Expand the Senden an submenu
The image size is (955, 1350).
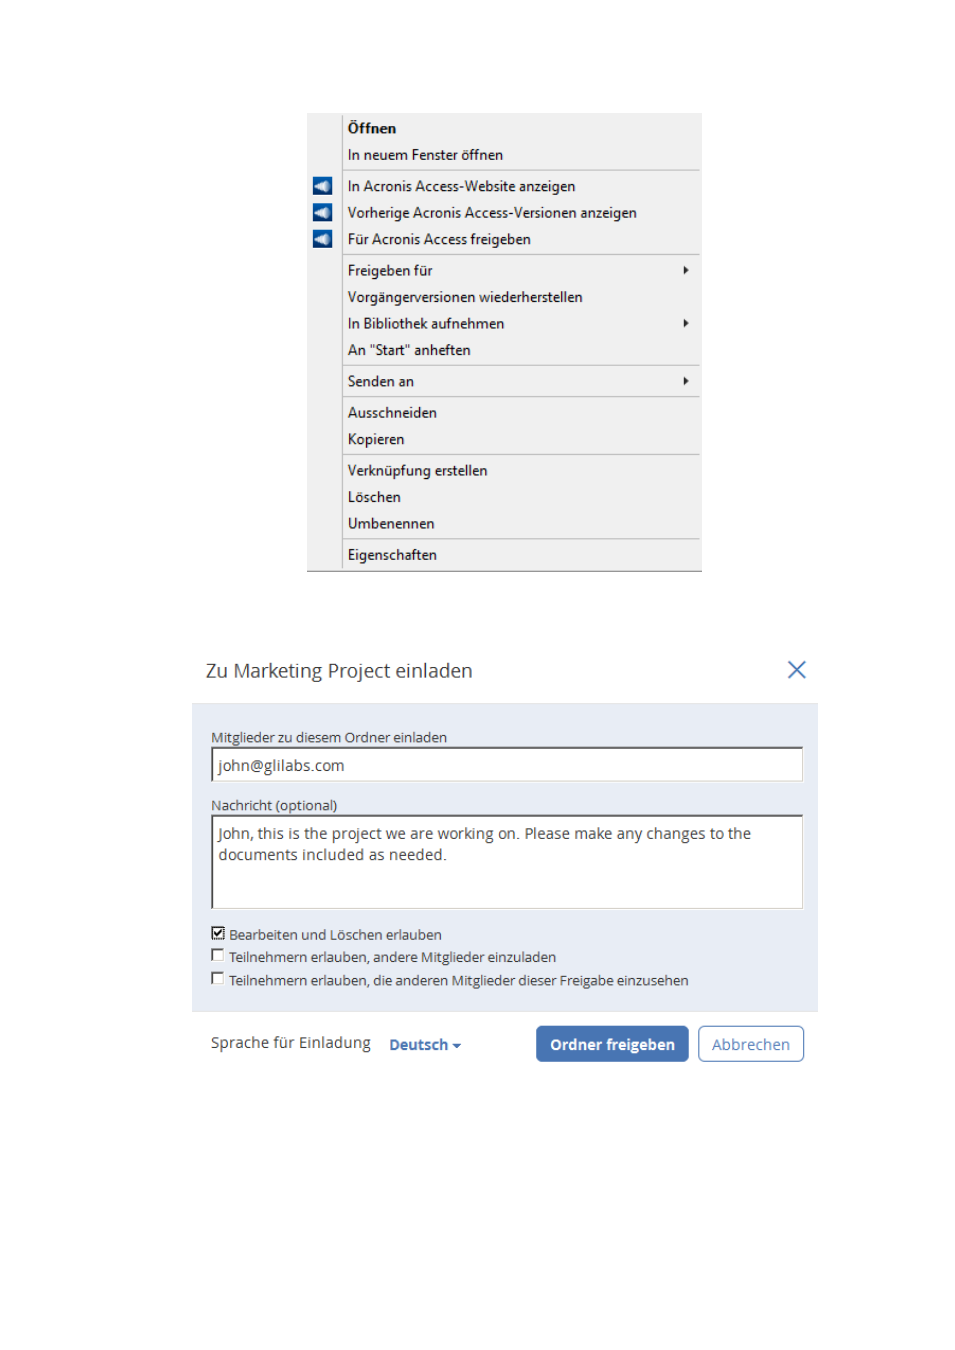click(x=521, y=381)
